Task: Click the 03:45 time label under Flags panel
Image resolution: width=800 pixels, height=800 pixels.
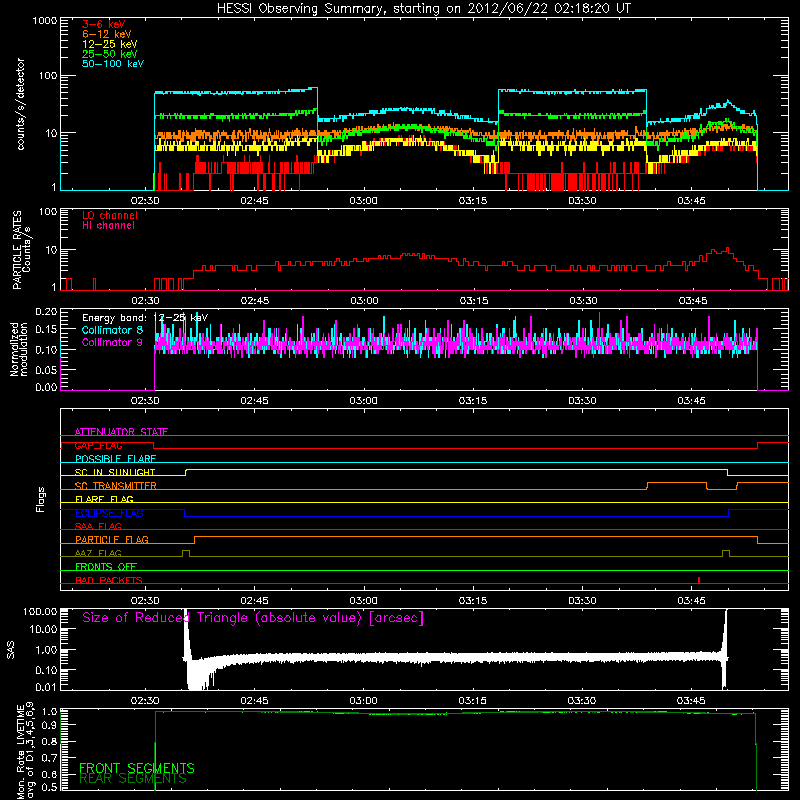Action: tap(691, 601)
